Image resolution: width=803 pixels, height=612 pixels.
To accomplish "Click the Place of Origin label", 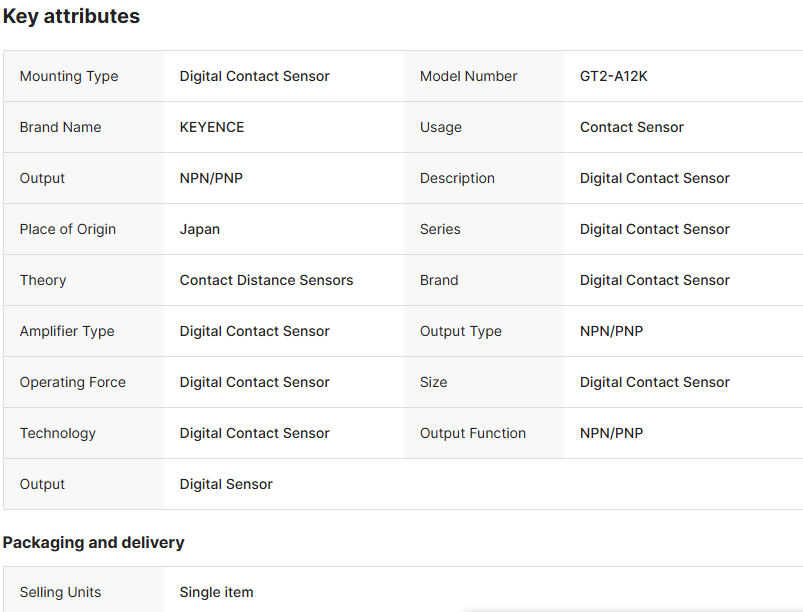I will coord(67,229).
